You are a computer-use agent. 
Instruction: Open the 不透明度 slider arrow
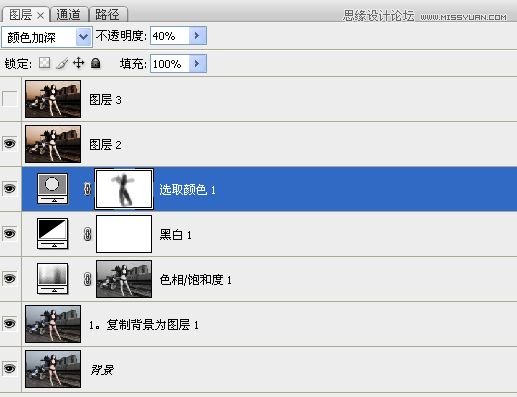coord(198,36)
